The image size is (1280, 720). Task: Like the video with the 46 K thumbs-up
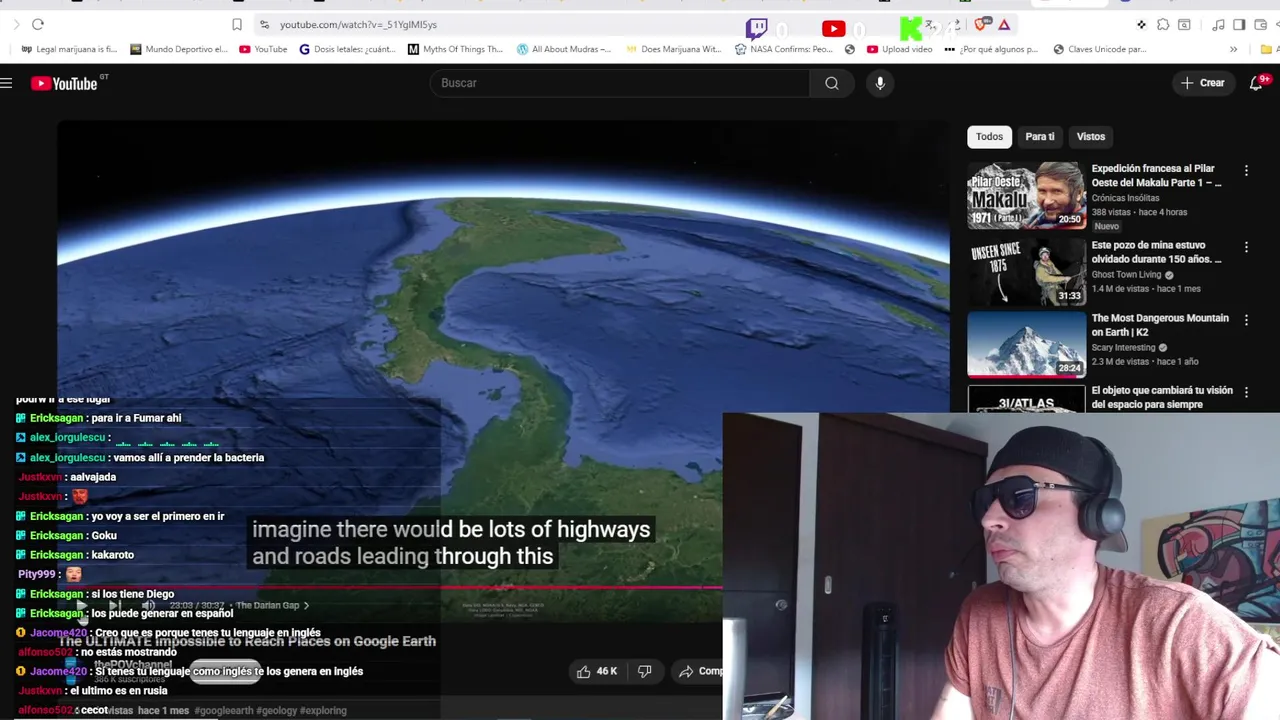point(597,672)
